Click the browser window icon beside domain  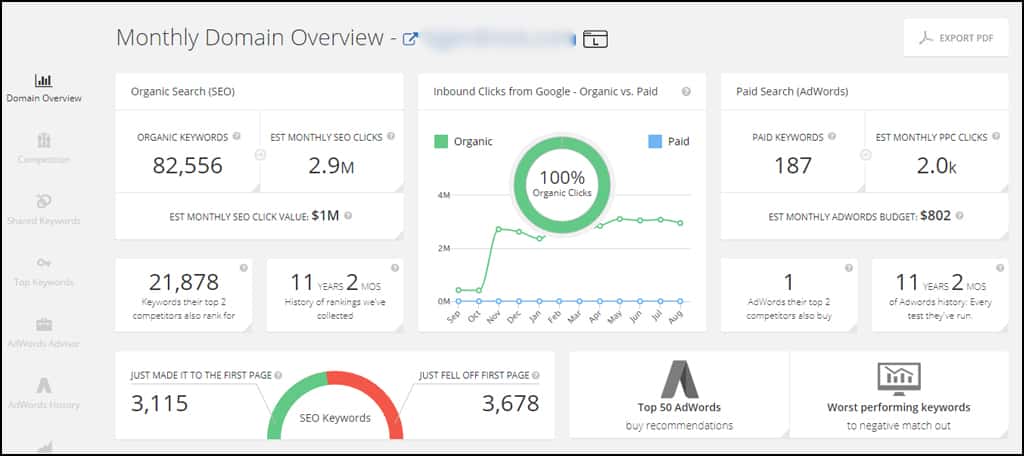tap(595, 39)
